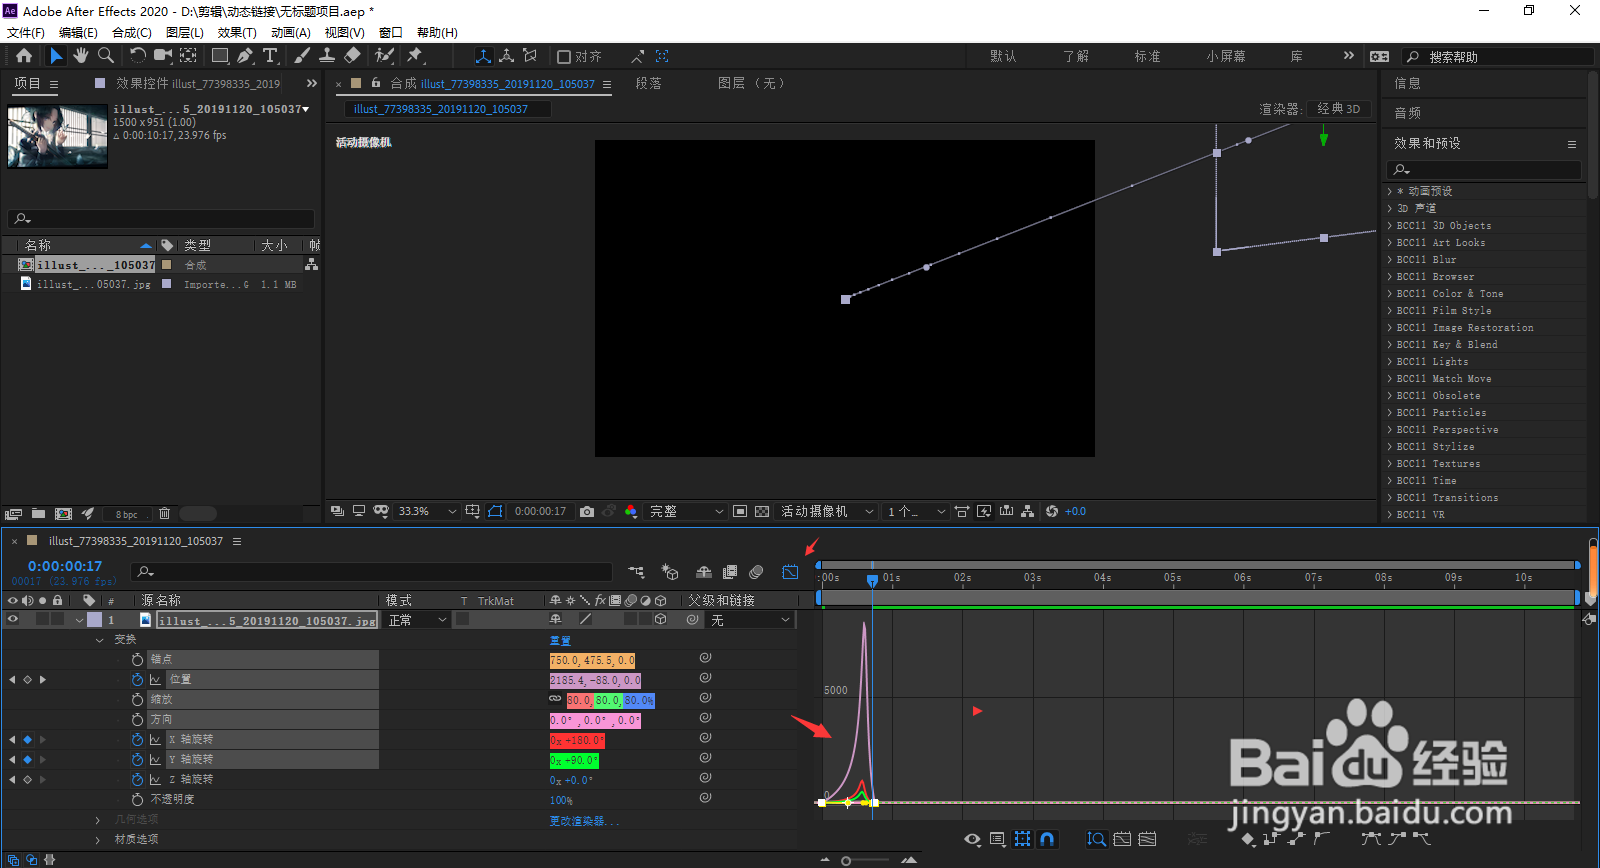The width and height of the screenshot is (1600, 868).
Task: Delete selected item with trash icon
Action: tap(164, 514)
